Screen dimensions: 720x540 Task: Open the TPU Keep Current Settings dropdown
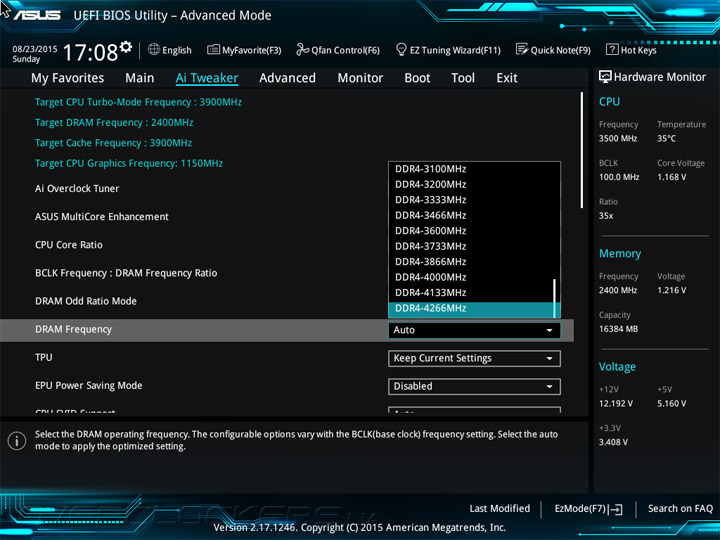pyautogui.click(x=474, y=358)
